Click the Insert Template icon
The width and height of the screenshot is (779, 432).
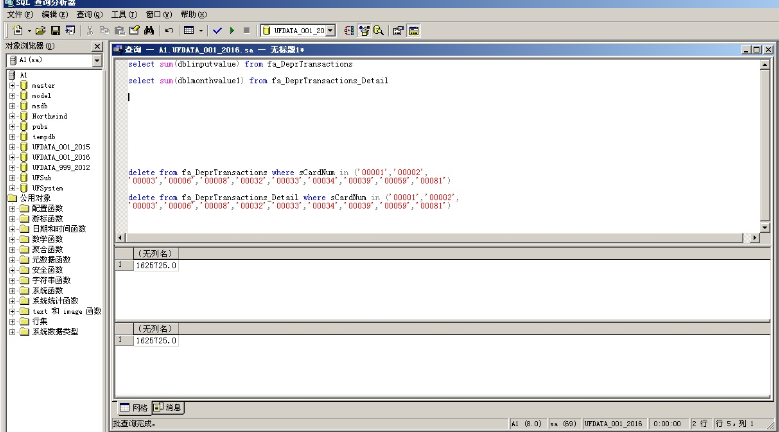pyautogui.click(x=70, y=31)
